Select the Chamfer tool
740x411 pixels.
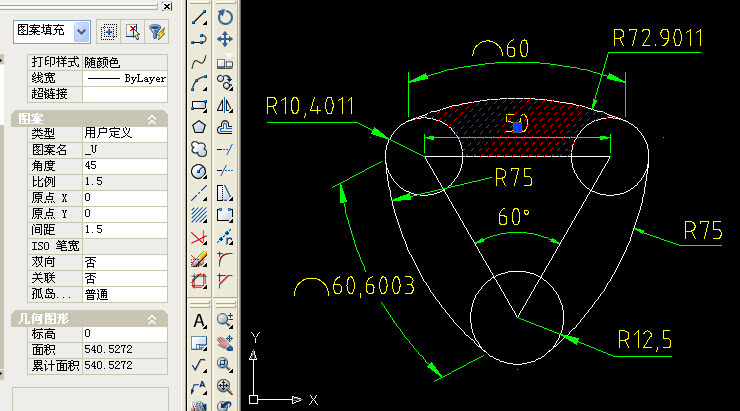(225, 281)
